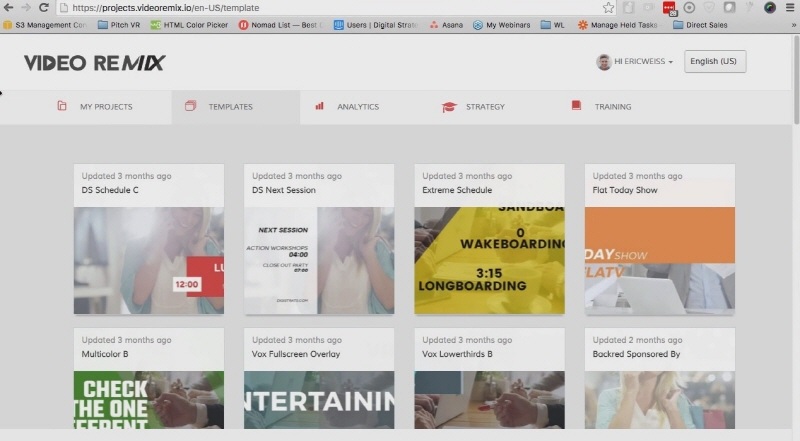The image size is (800, 441).
Task: Expand the bookmarks overflow chevron
Action: click(x=794, y=25)
